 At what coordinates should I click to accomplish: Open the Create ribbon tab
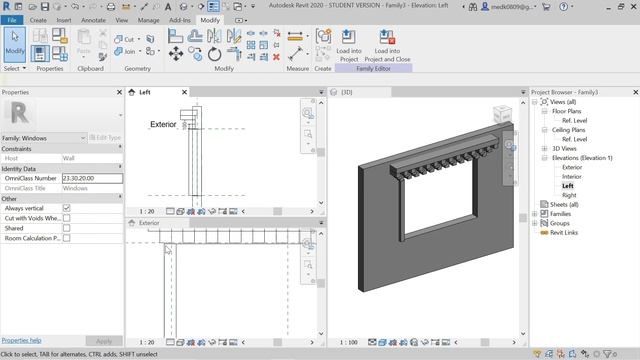[x=38, y=20]
